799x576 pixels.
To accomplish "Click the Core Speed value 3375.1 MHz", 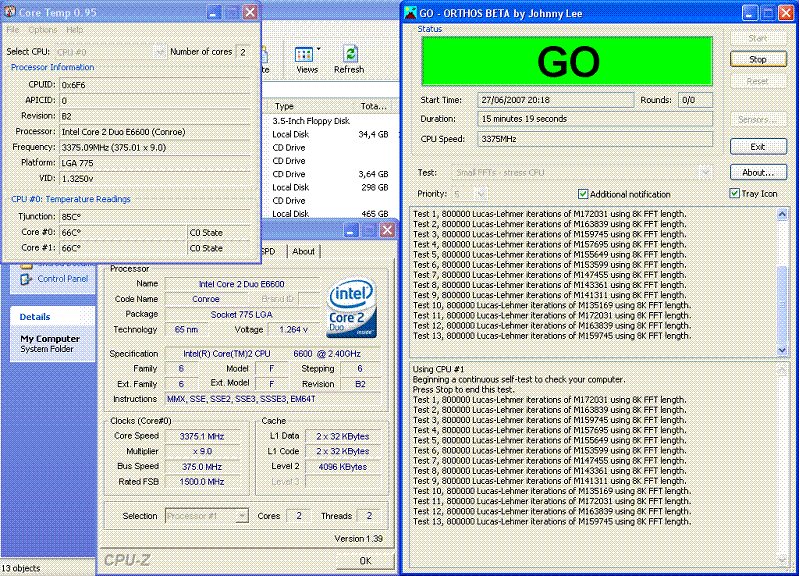I will click(x=202, y=436).
